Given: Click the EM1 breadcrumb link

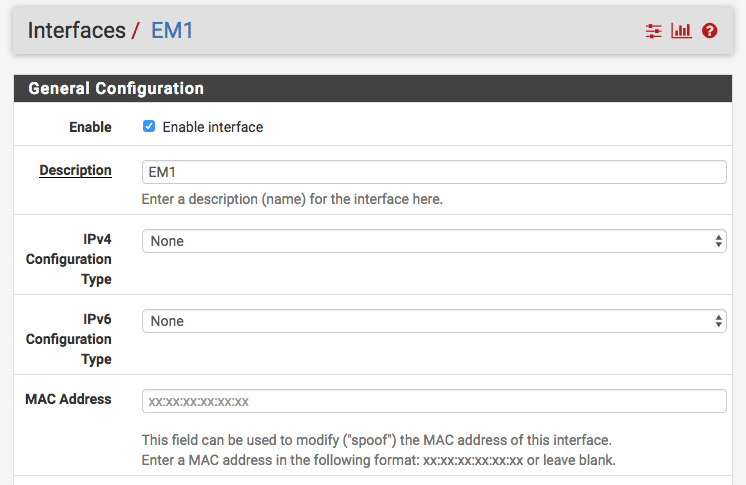Looking at the screenshot, I should [x=172, y=30].
